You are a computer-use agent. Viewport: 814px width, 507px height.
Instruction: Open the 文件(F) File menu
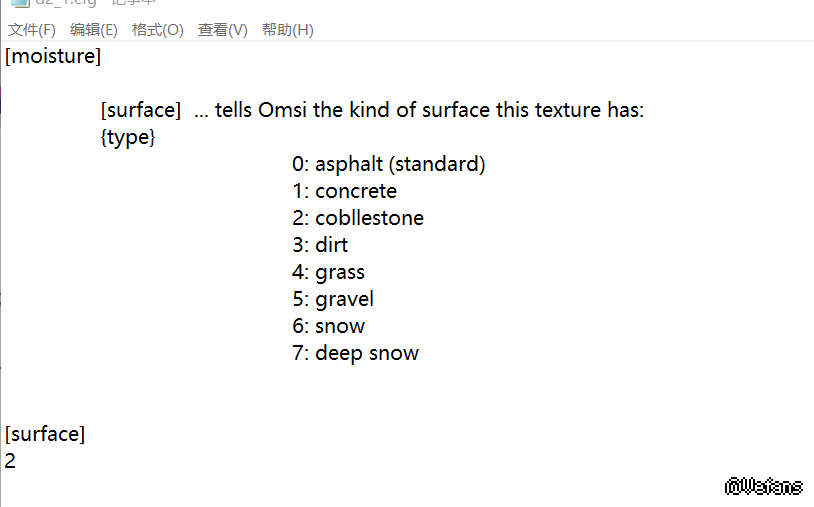pyautogui.click(x=32, y=30)
